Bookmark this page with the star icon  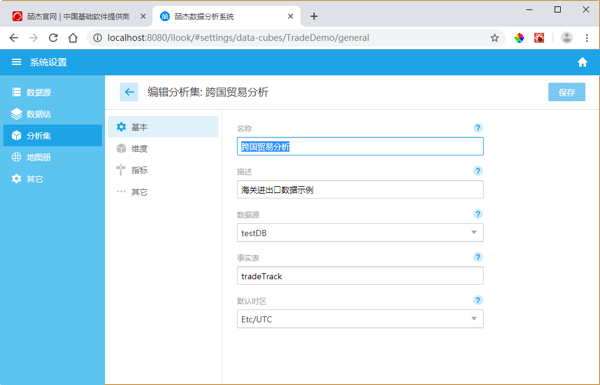(494, 38)
